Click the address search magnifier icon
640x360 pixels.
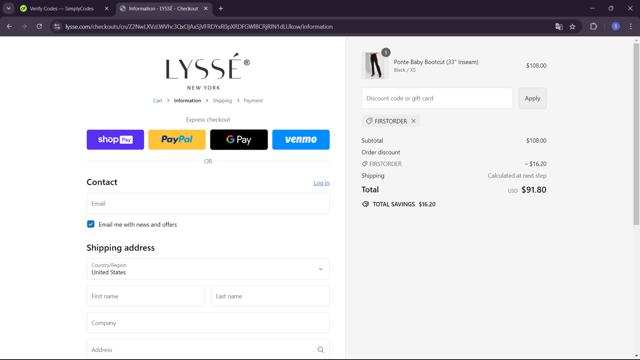click(x=320, y=350)
